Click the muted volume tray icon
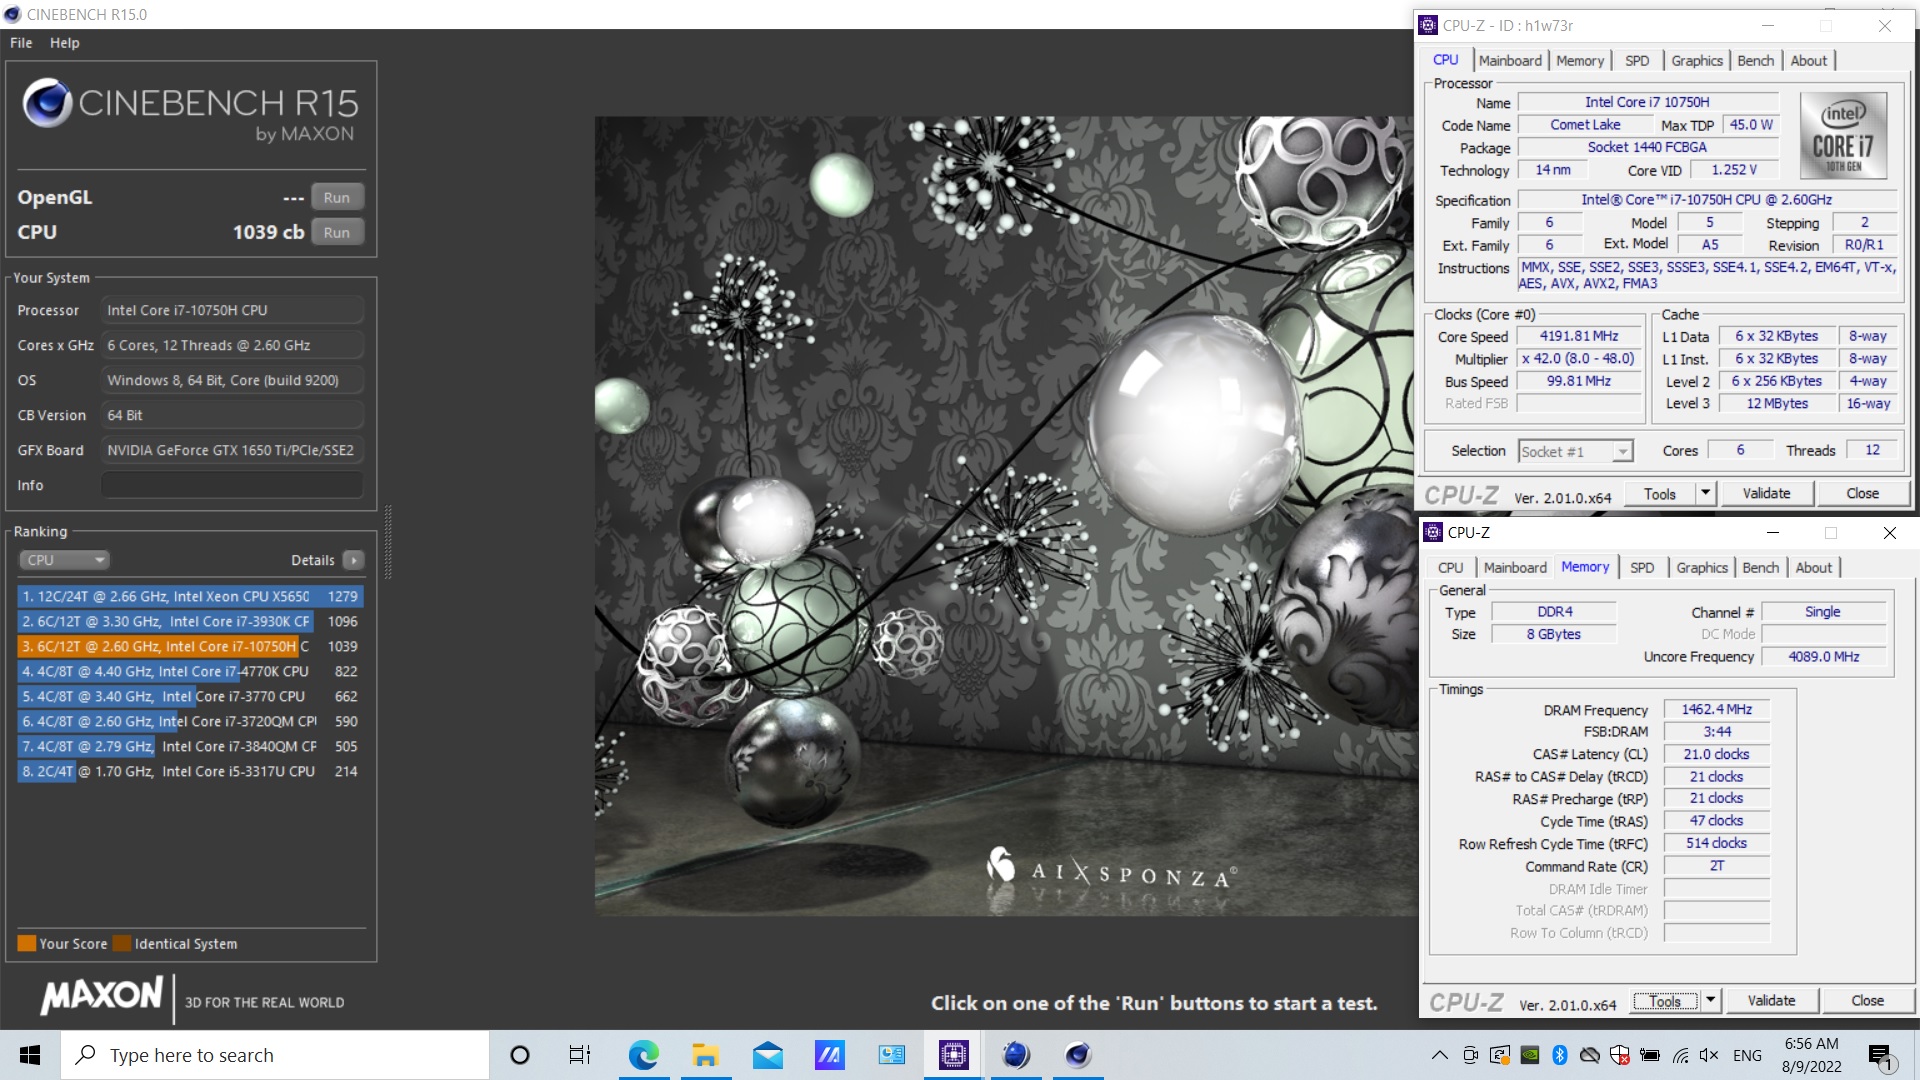Image resolution: width=1920 pixels, height=1080 pixels. 1709,1055
